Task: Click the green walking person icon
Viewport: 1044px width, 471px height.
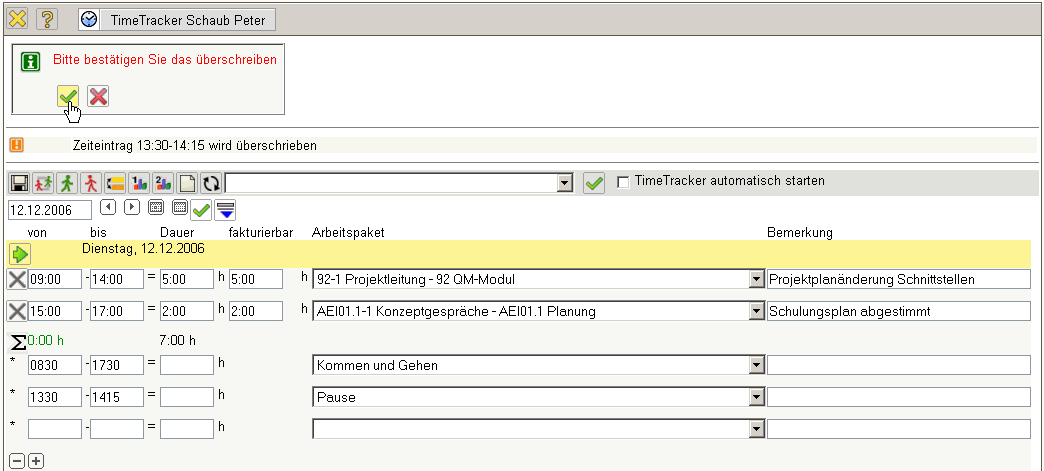Action: click(x=67, y=183)
